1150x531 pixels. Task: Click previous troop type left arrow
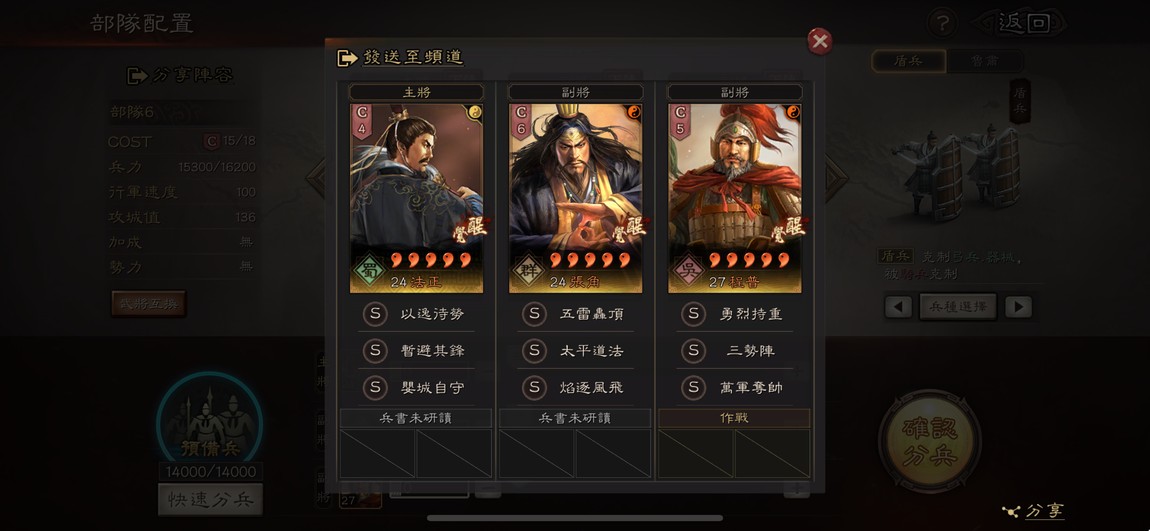coord(898,307)
